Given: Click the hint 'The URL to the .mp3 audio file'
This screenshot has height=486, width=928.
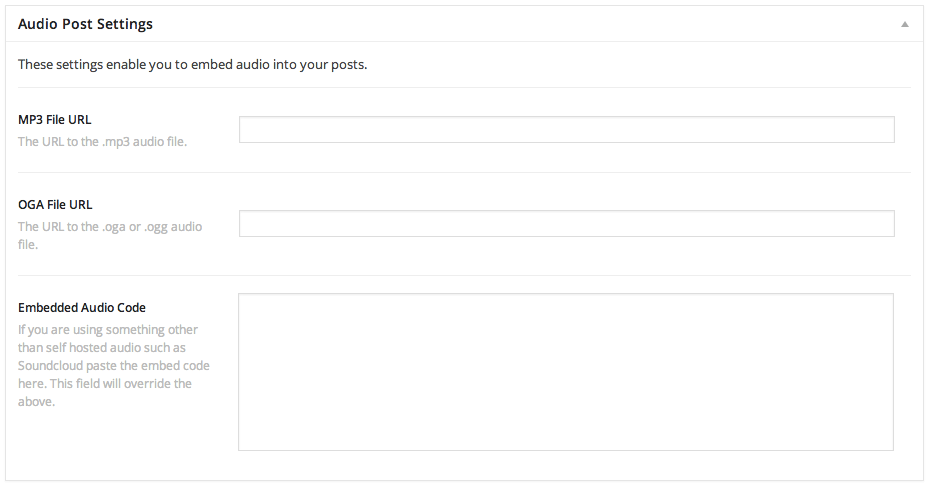Looking at the screenshot, I should click(102, 142).
